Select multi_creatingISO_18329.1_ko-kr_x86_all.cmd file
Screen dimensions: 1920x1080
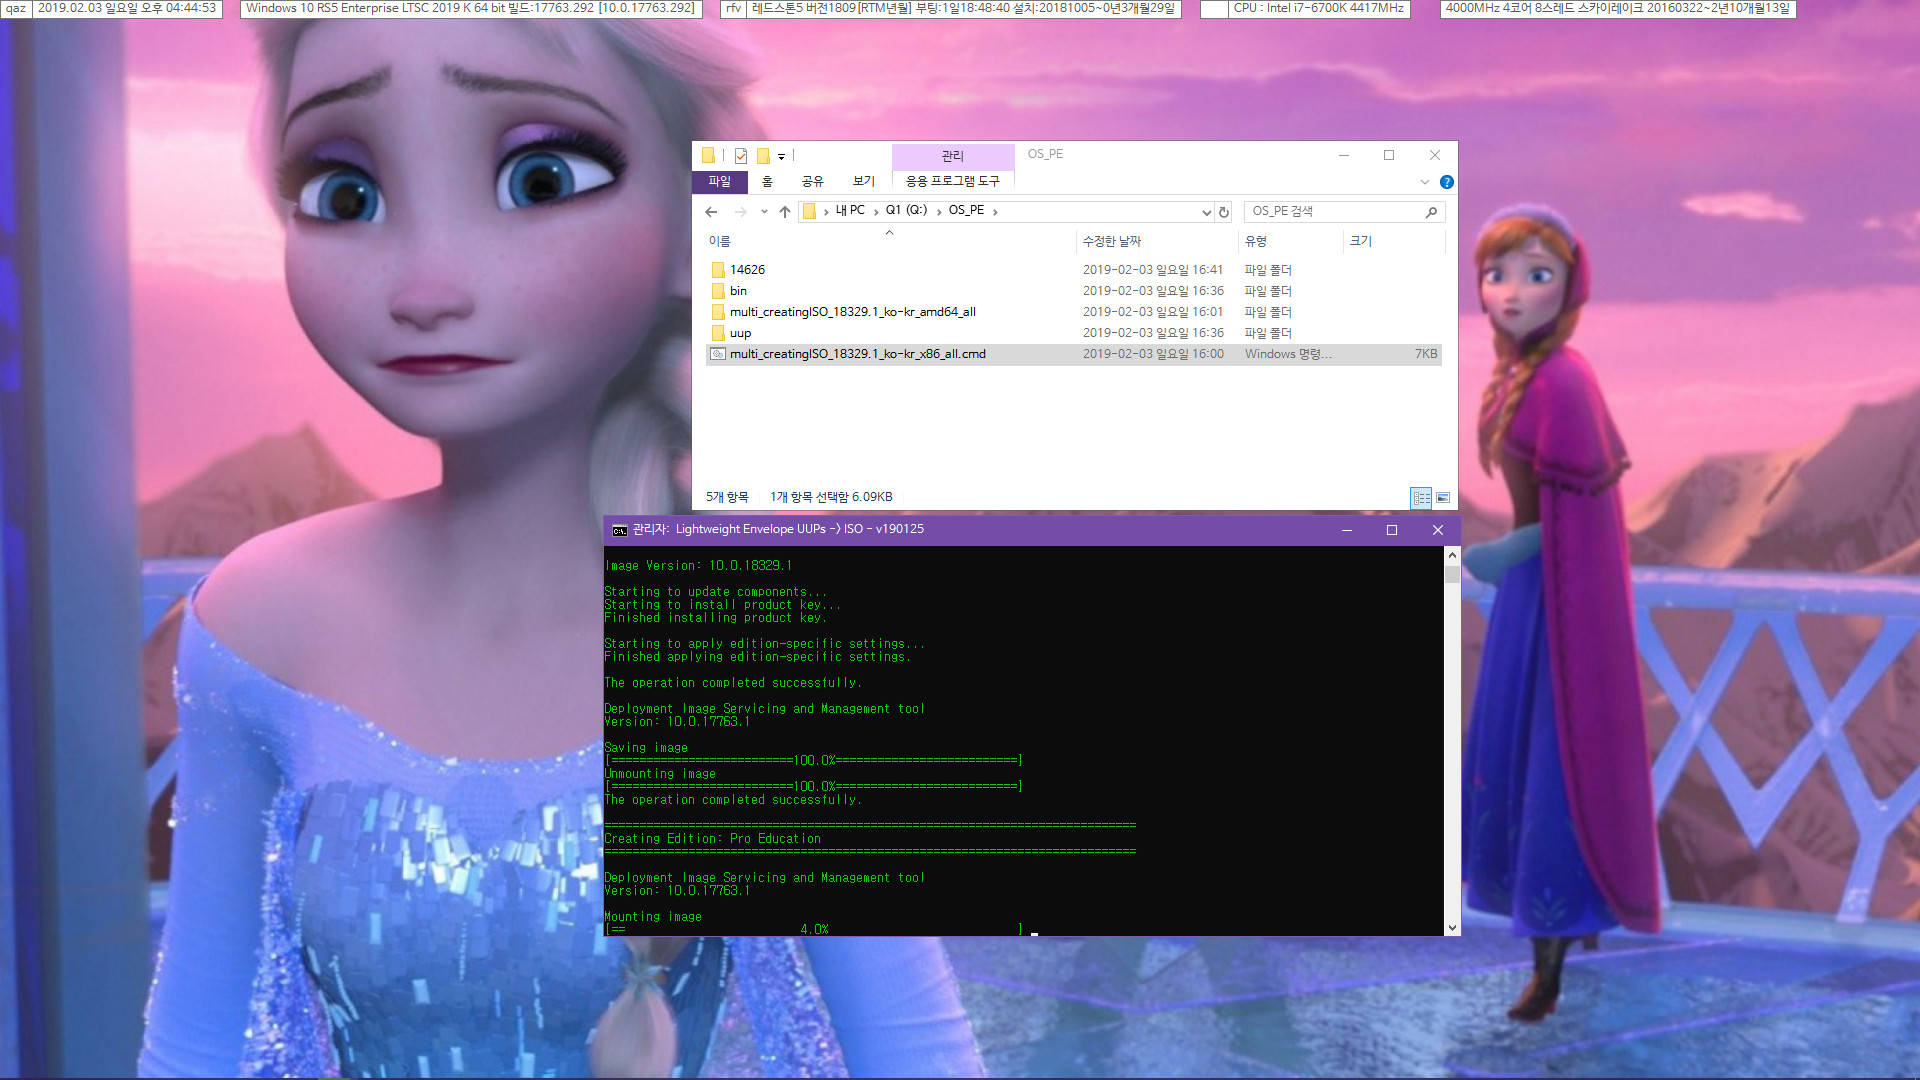pos(858,354)
